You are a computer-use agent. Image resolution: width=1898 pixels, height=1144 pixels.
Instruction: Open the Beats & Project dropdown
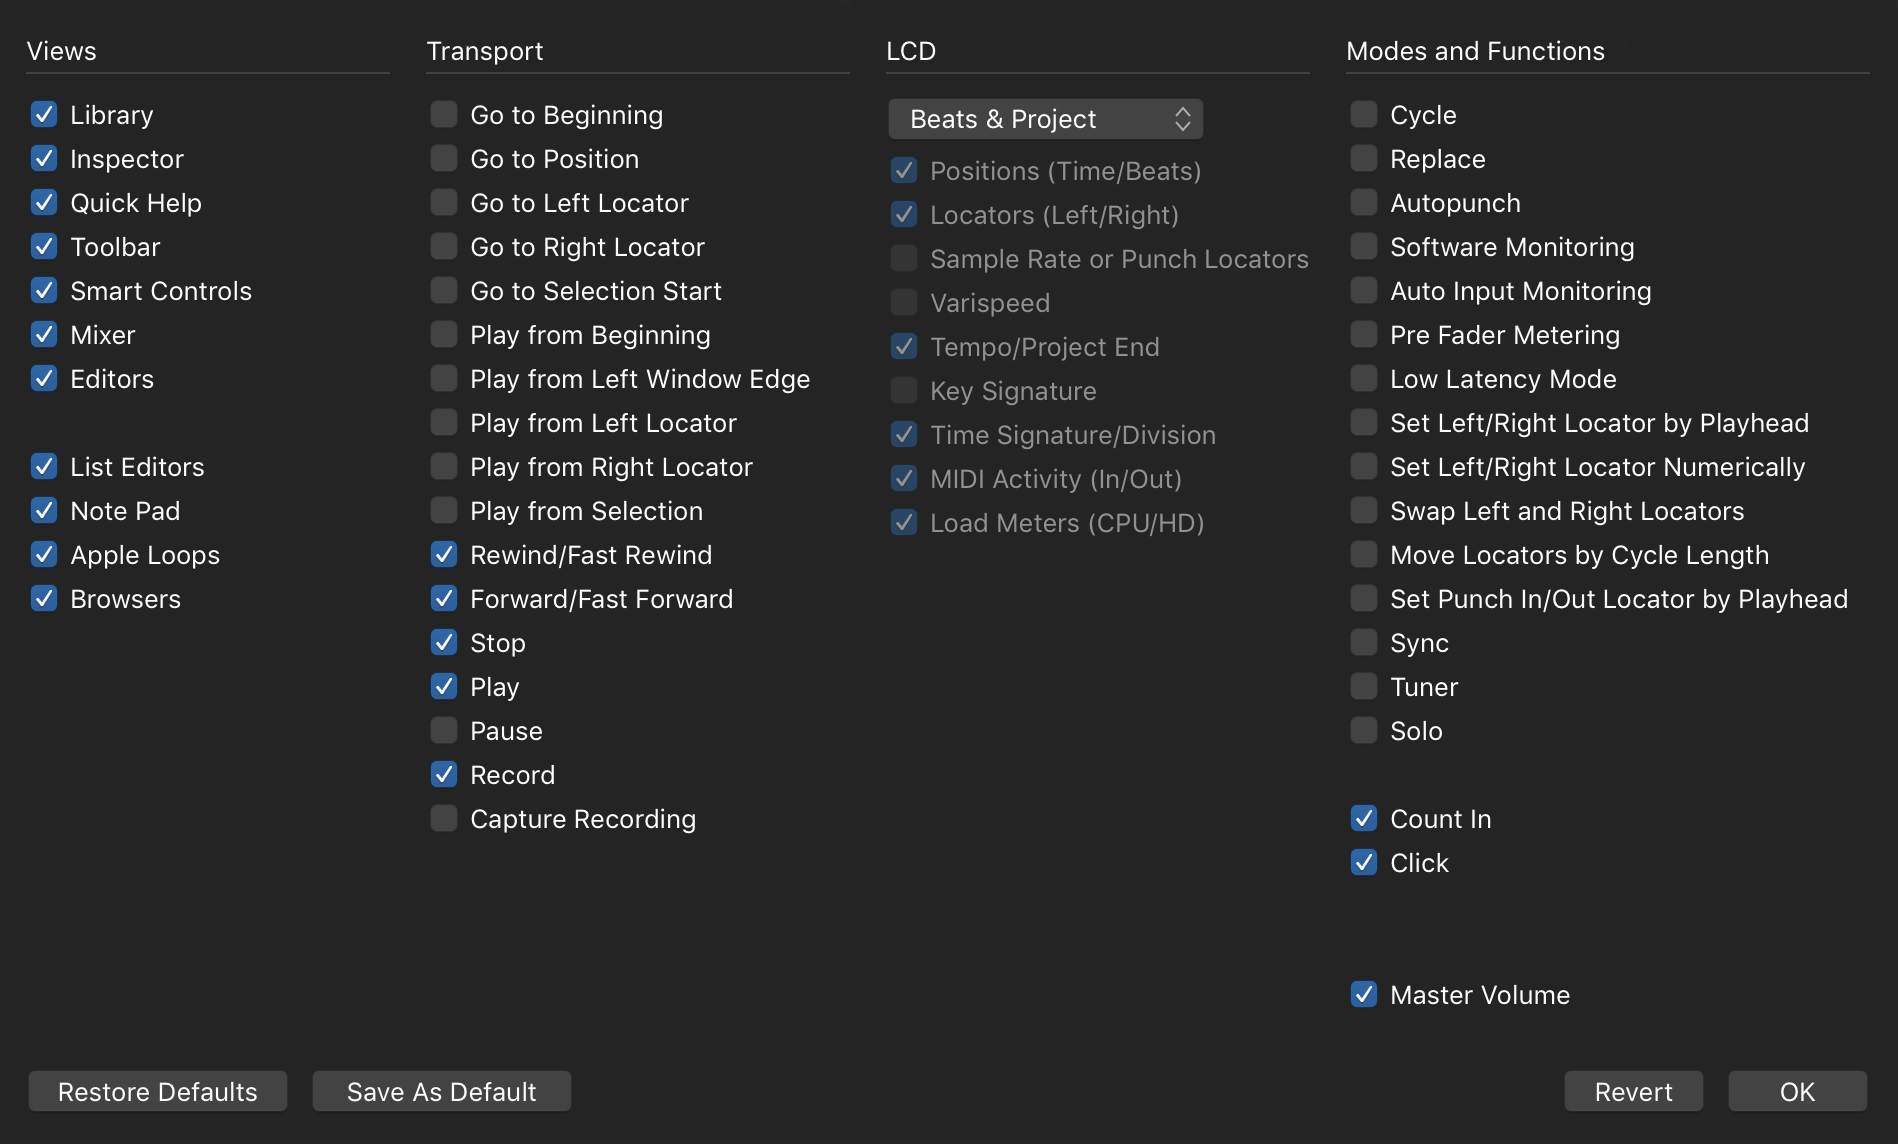click(1045, 118)
